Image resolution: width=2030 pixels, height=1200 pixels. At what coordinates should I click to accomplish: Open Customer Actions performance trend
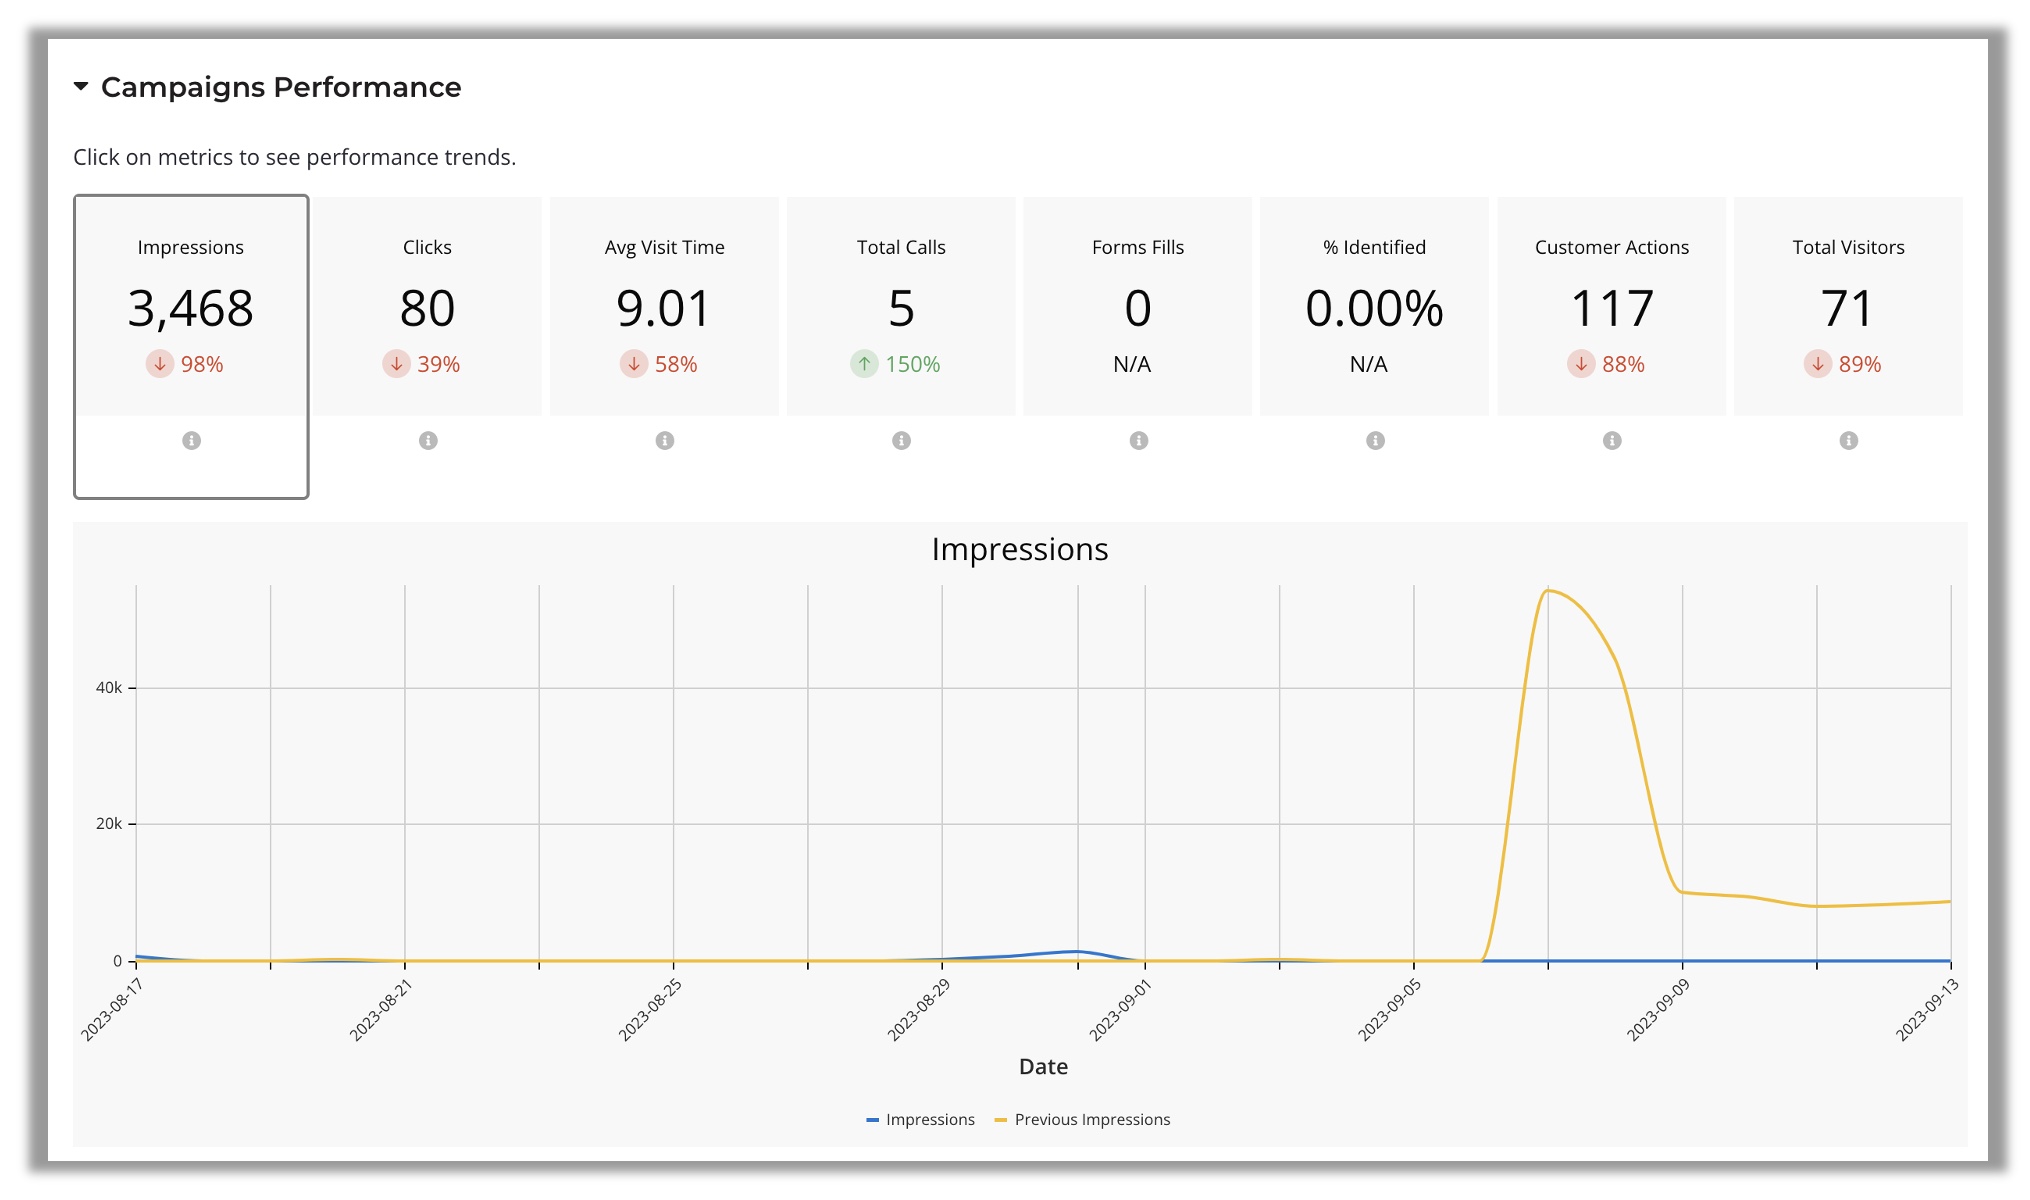(x=1611, y=300)
